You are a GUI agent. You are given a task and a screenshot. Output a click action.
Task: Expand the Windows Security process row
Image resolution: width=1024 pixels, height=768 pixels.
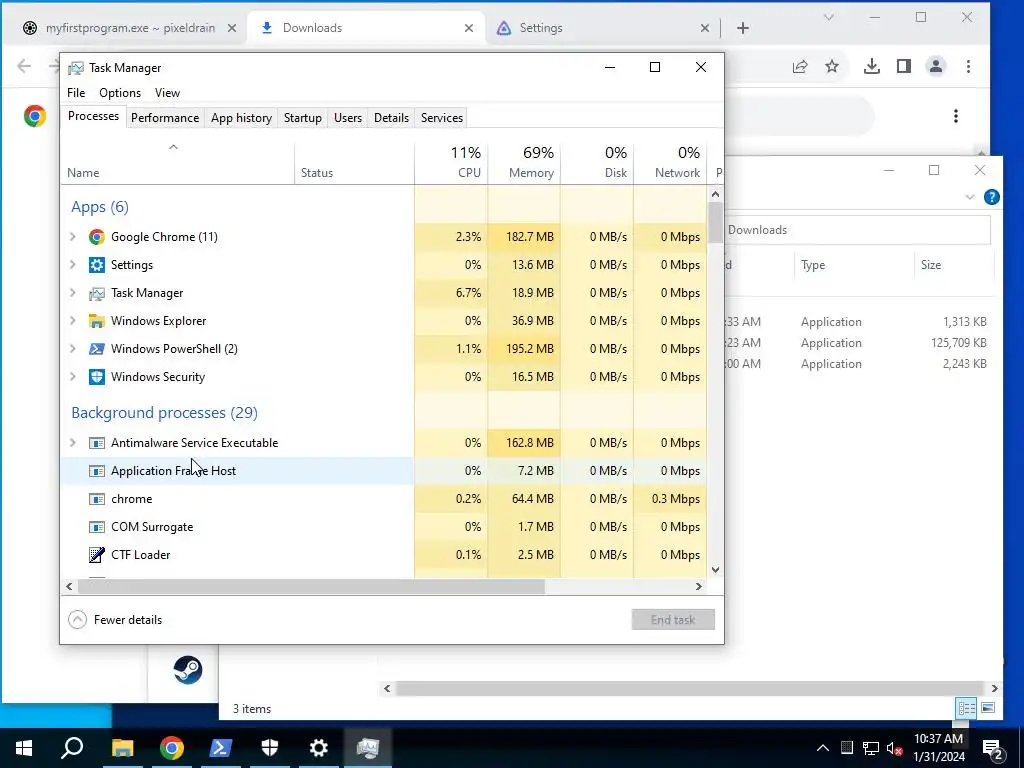tap(73, 377)
